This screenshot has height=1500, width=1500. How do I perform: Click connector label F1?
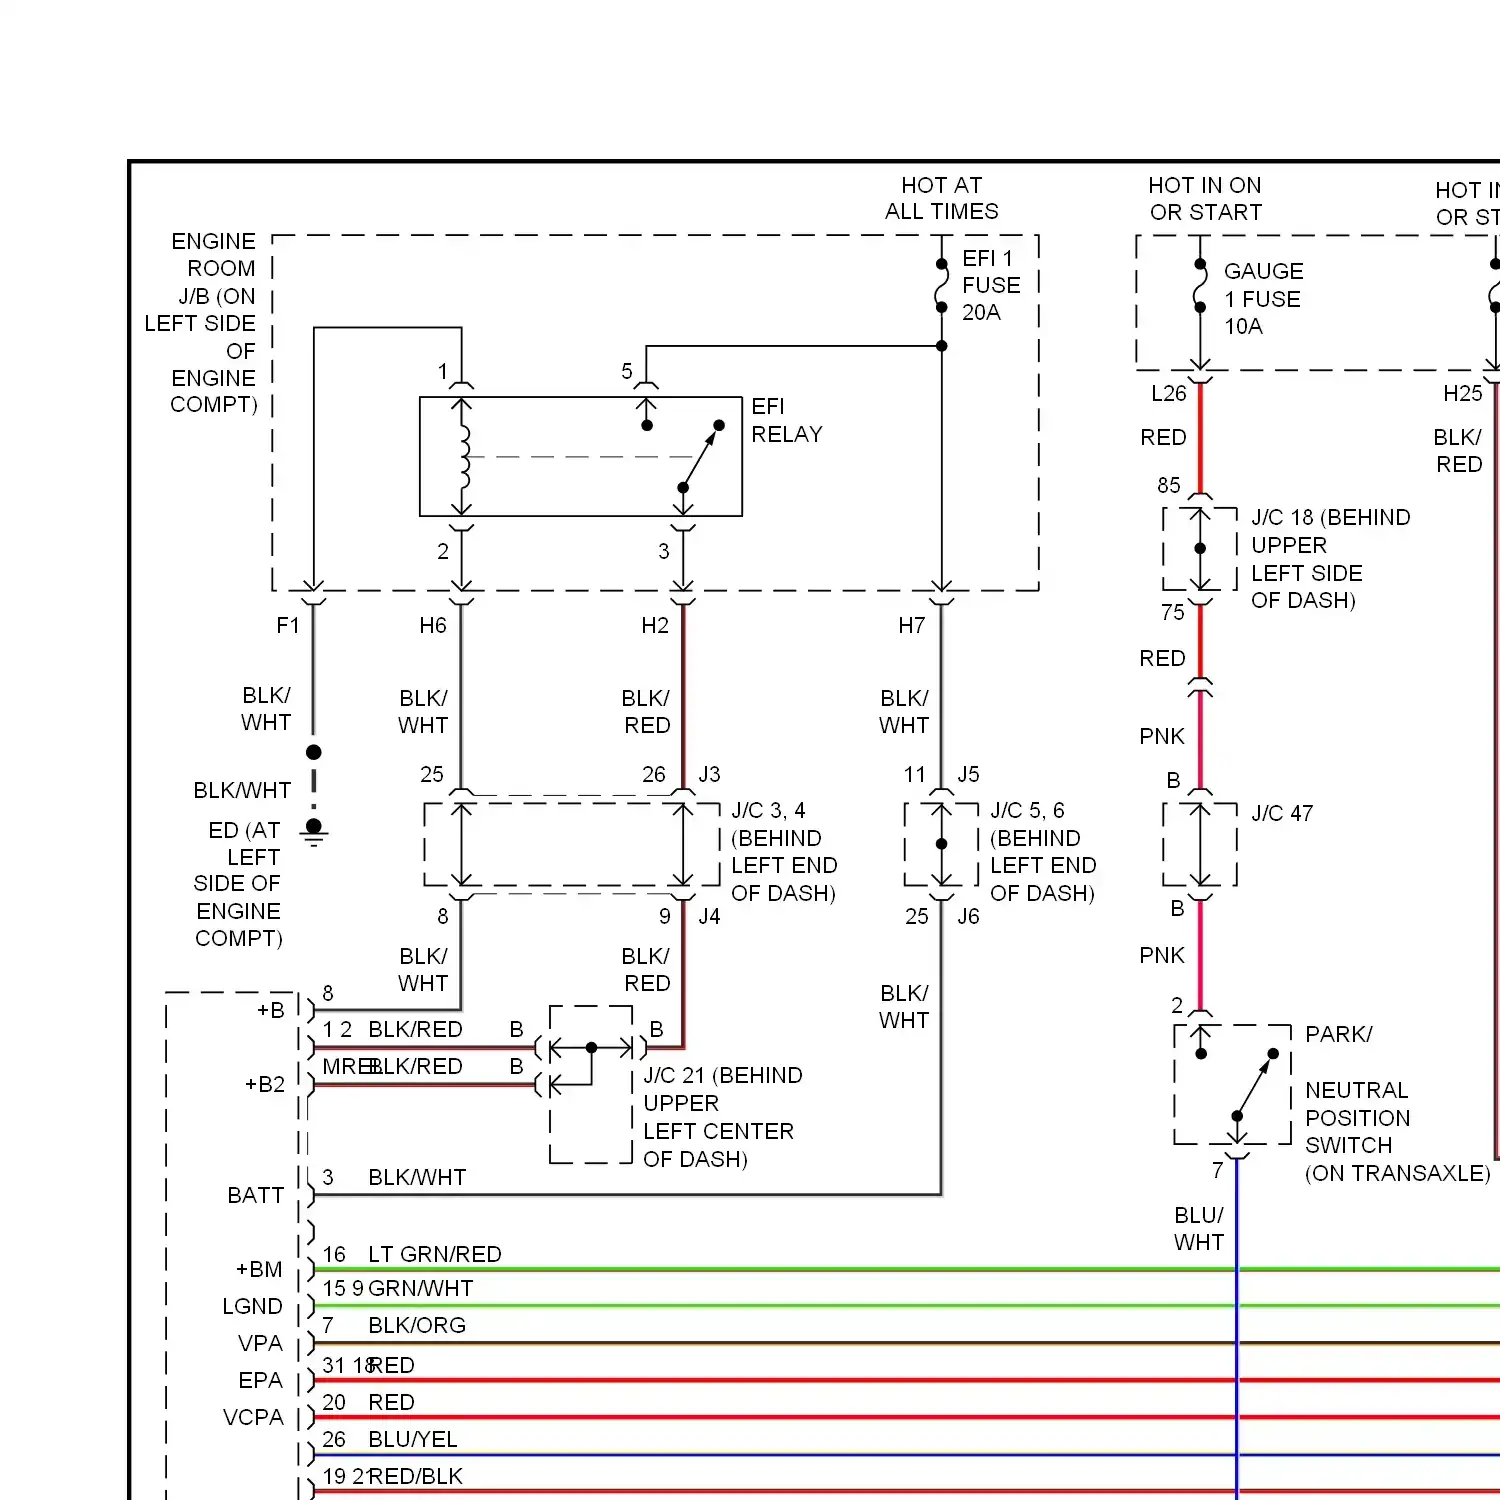click(x=288, y=625)
